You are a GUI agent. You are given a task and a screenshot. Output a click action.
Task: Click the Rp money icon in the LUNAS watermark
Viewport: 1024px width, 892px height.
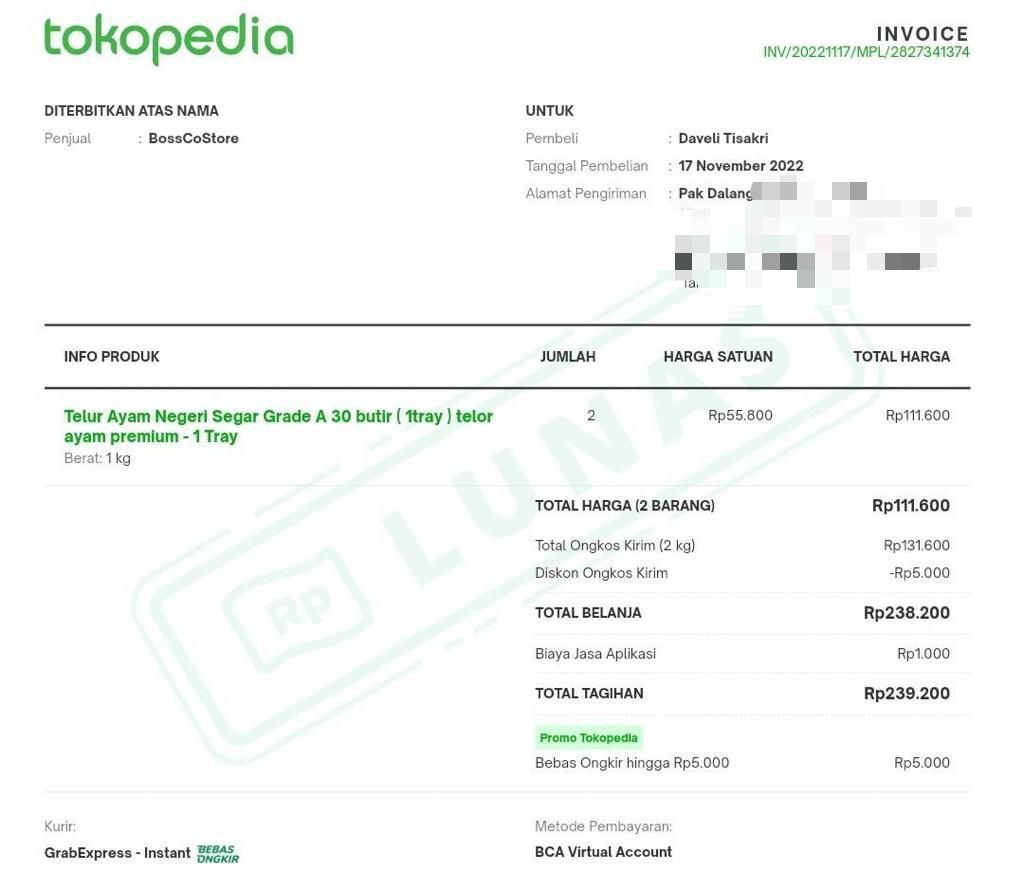point(288,613)
